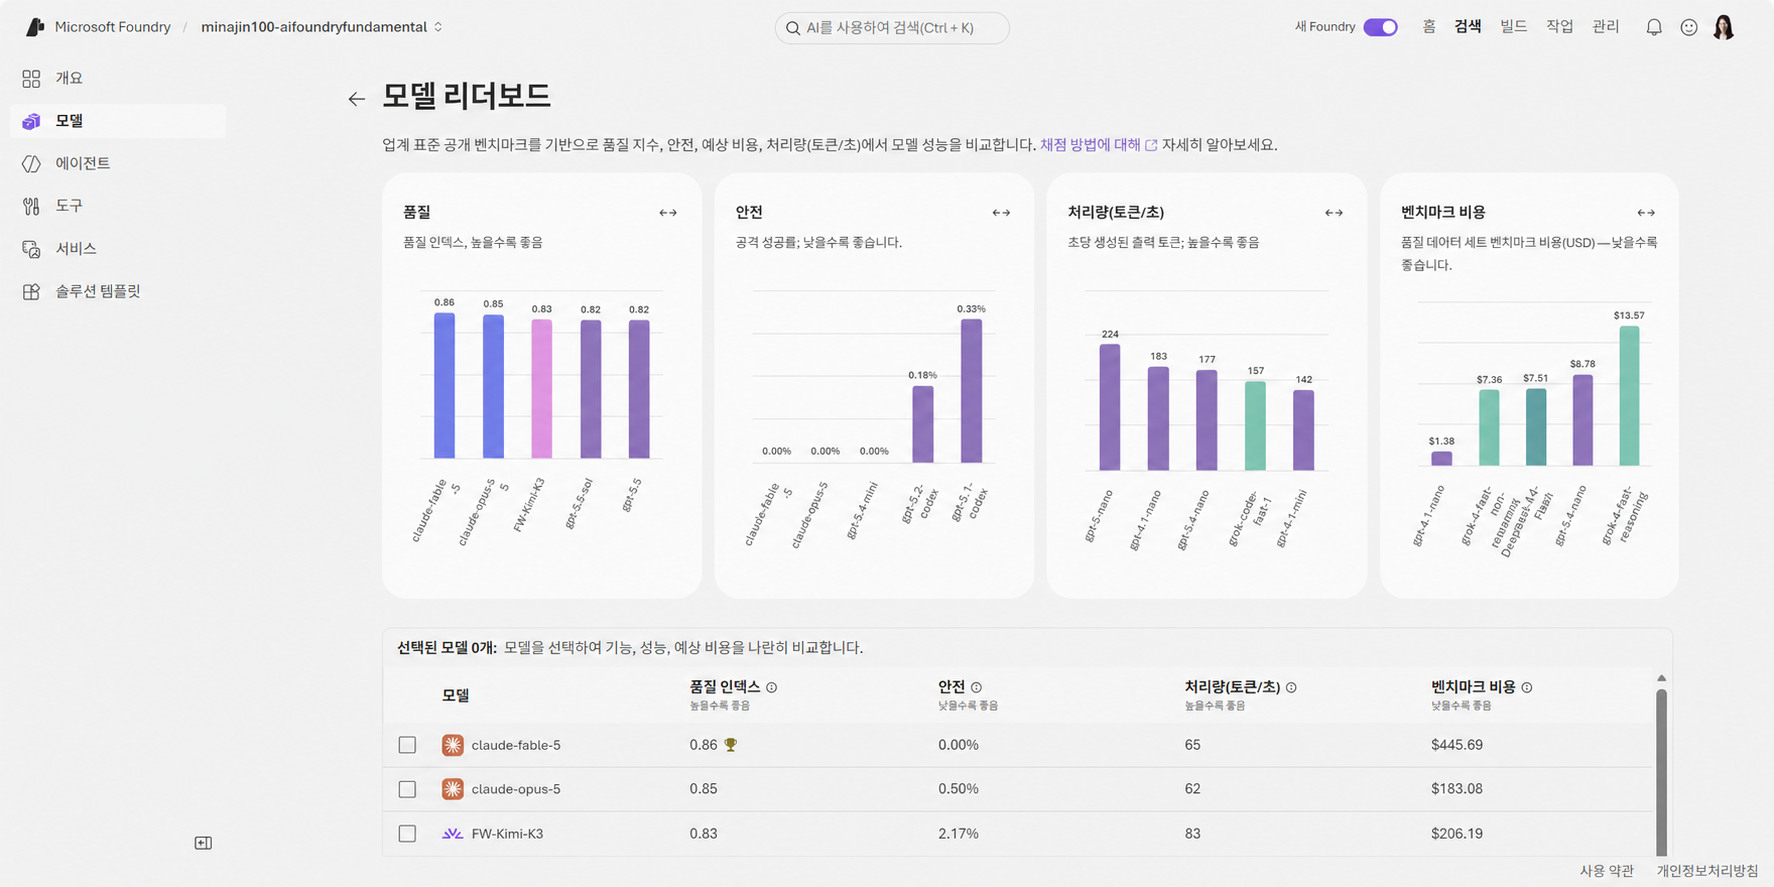Open the 사용 약관 link
Viewport: 1774px width, 887px height.
[1606, 871]
